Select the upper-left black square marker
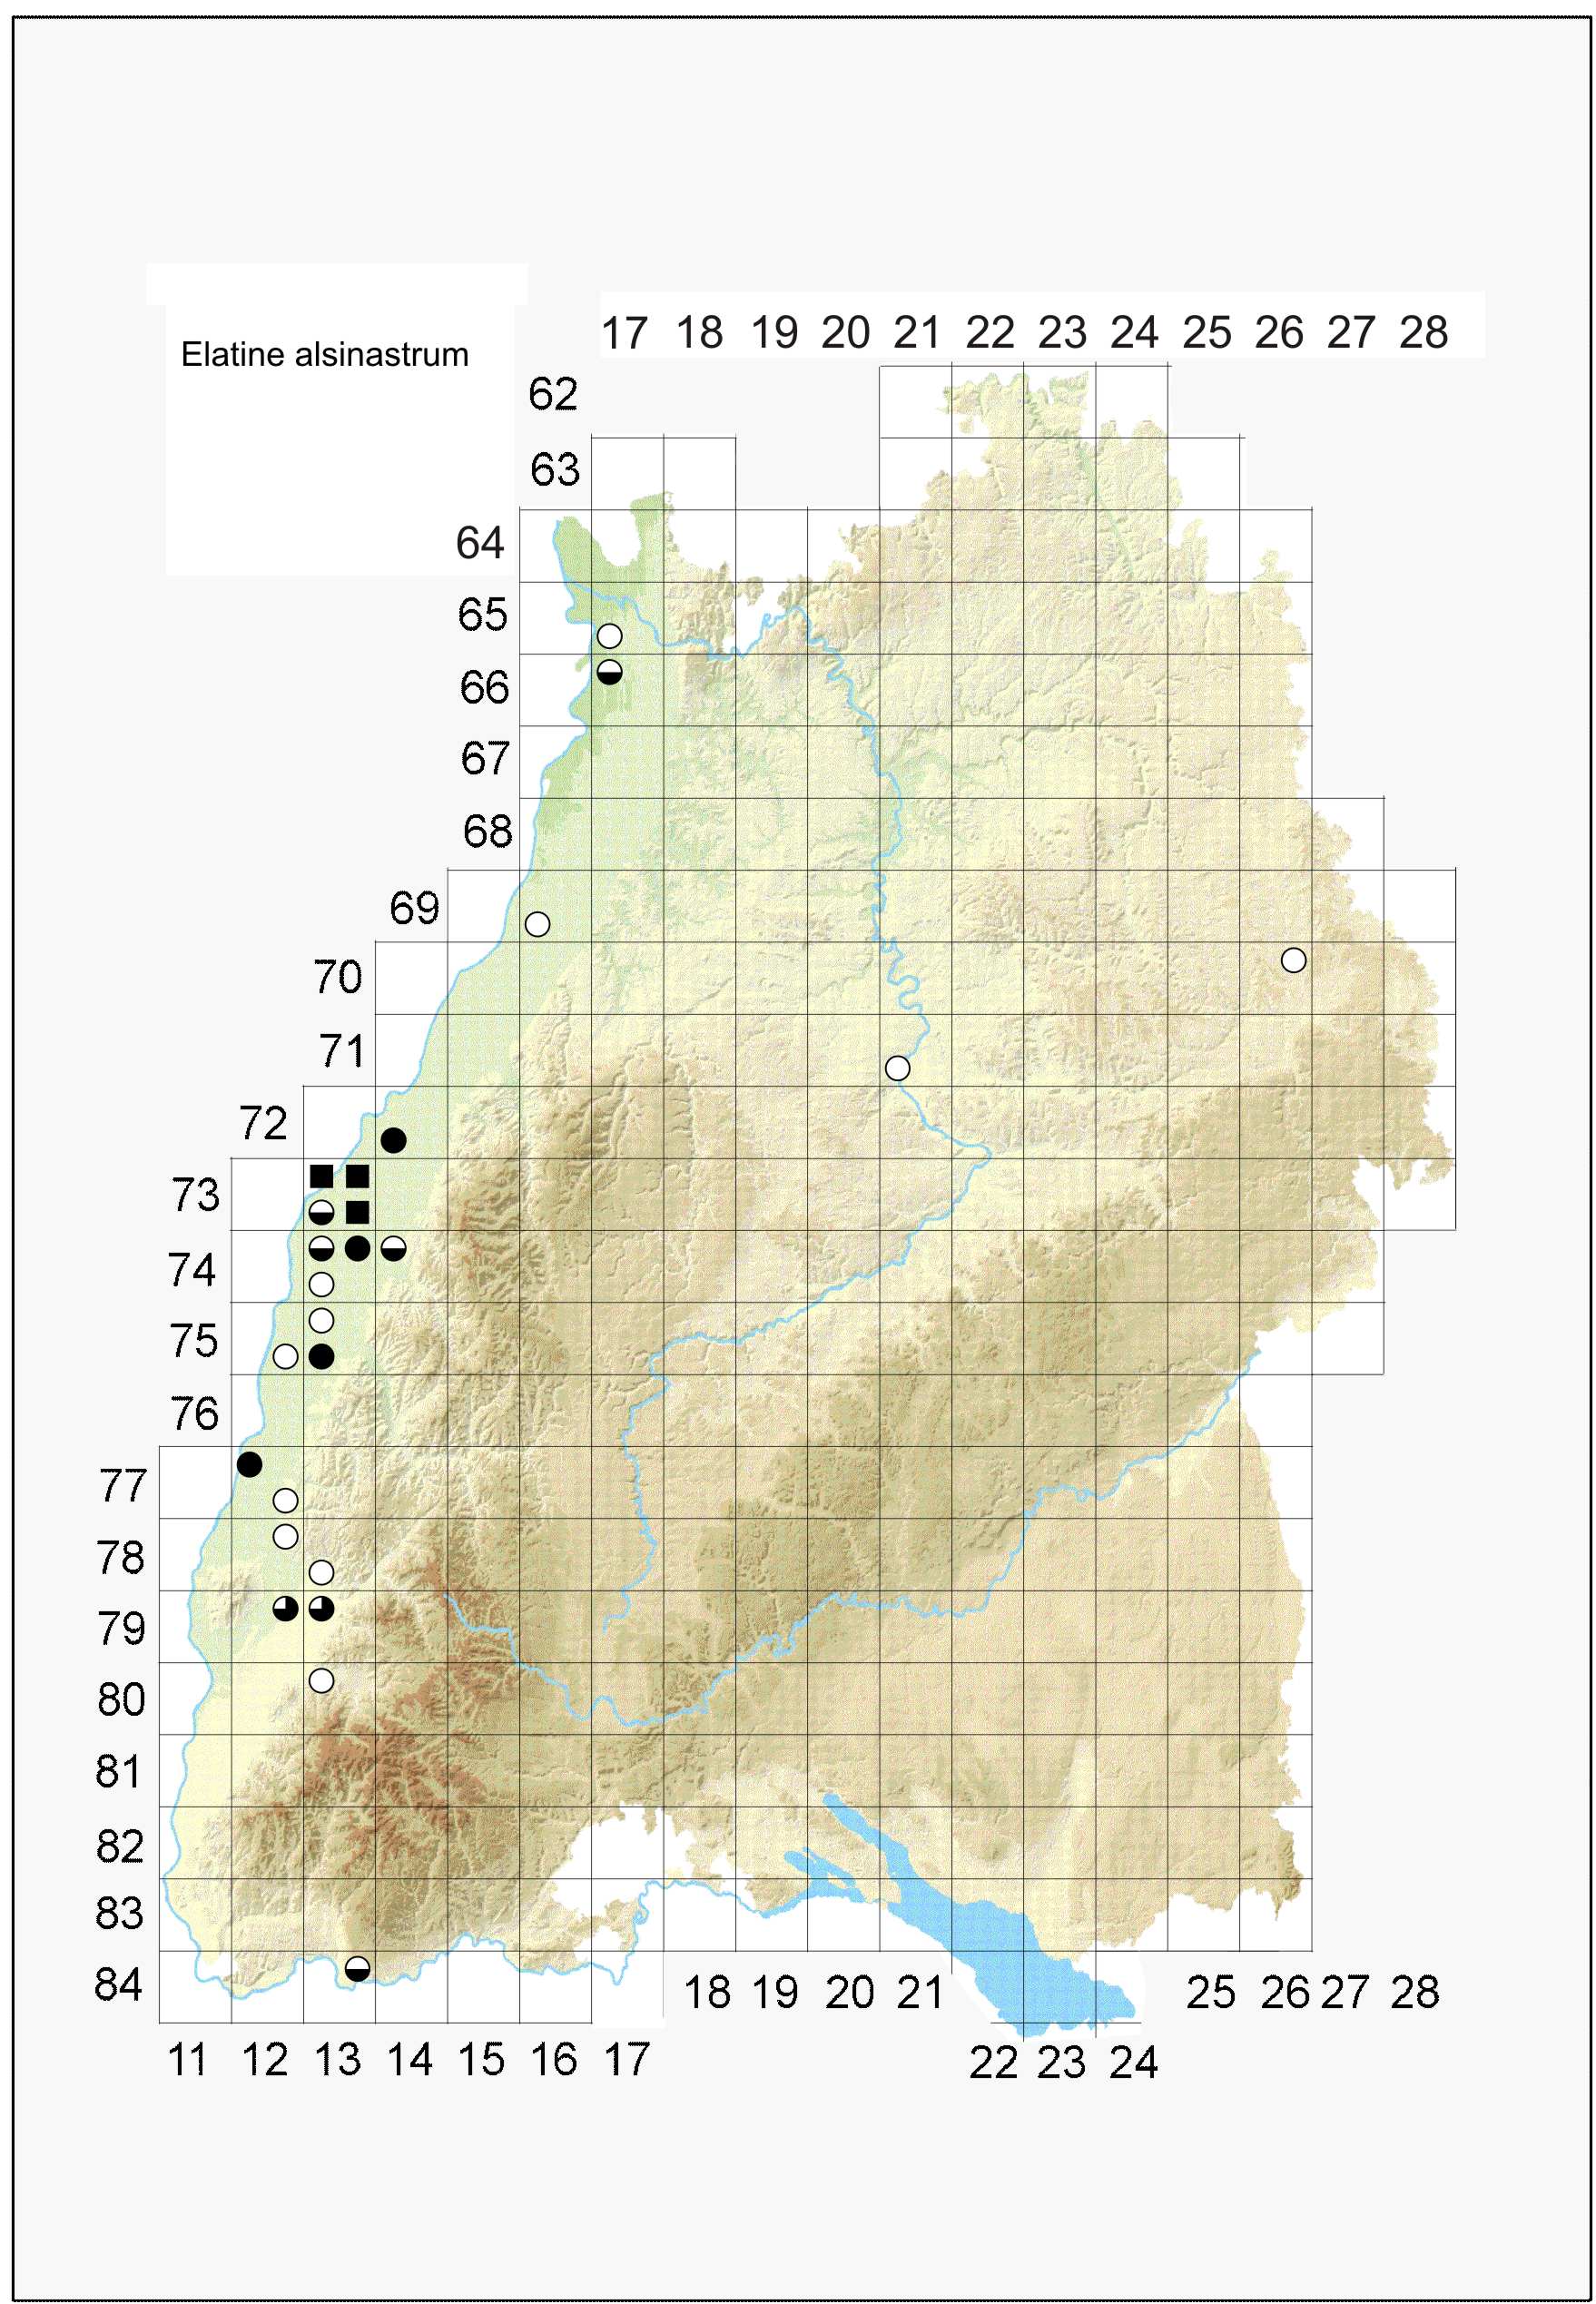Screen dimensions: 1596x2304 (x=321, y=1176)
